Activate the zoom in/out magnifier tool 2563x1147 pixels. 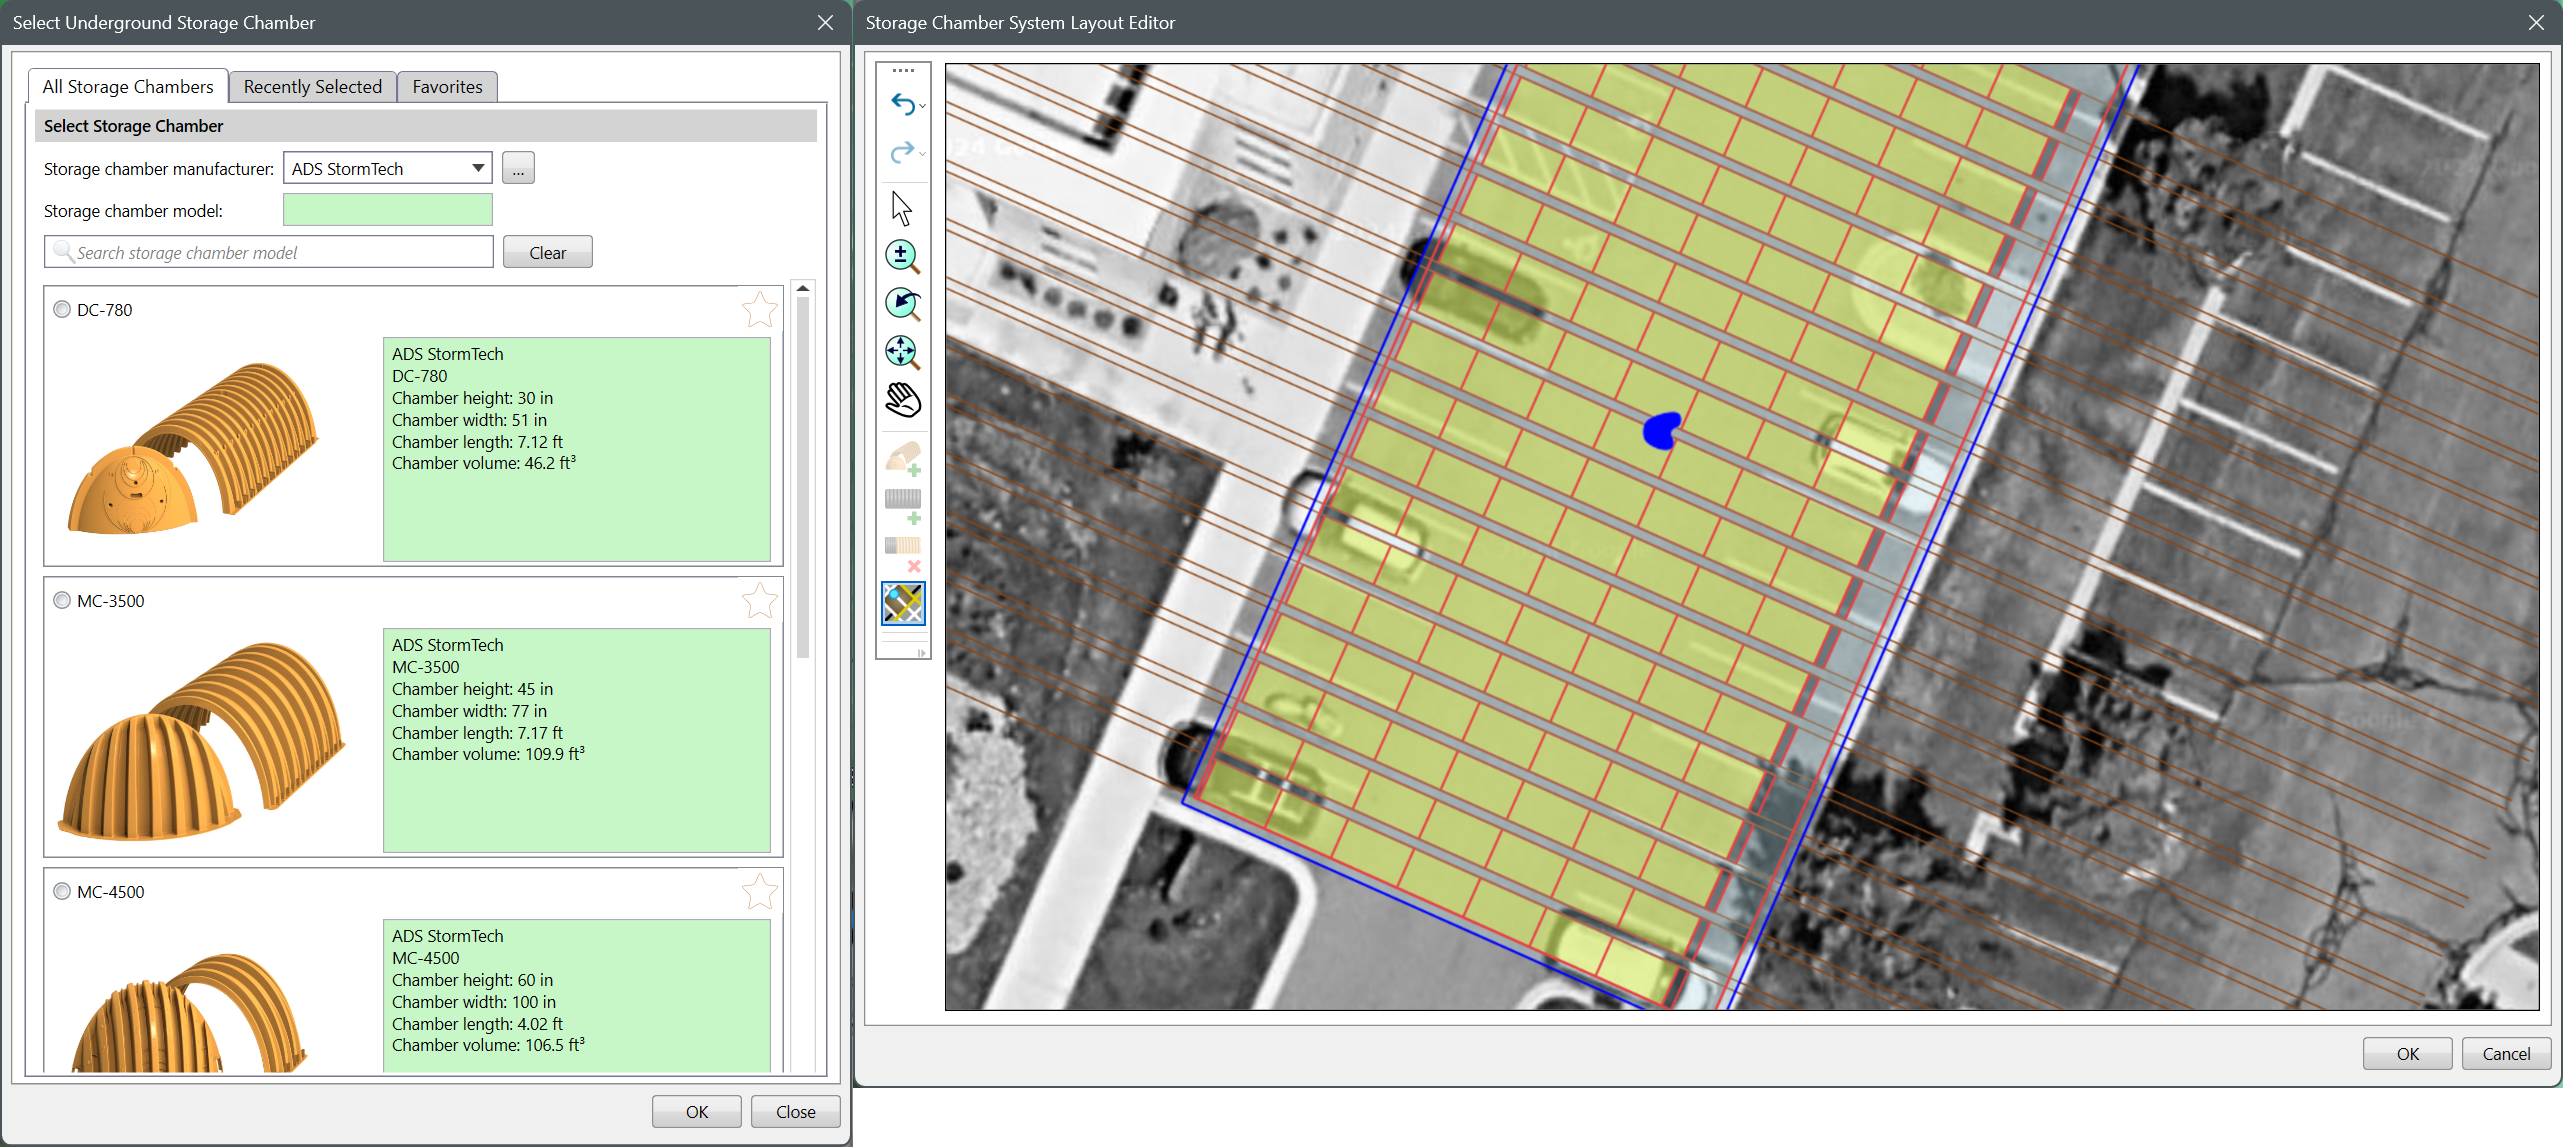(x=902, y=257)
